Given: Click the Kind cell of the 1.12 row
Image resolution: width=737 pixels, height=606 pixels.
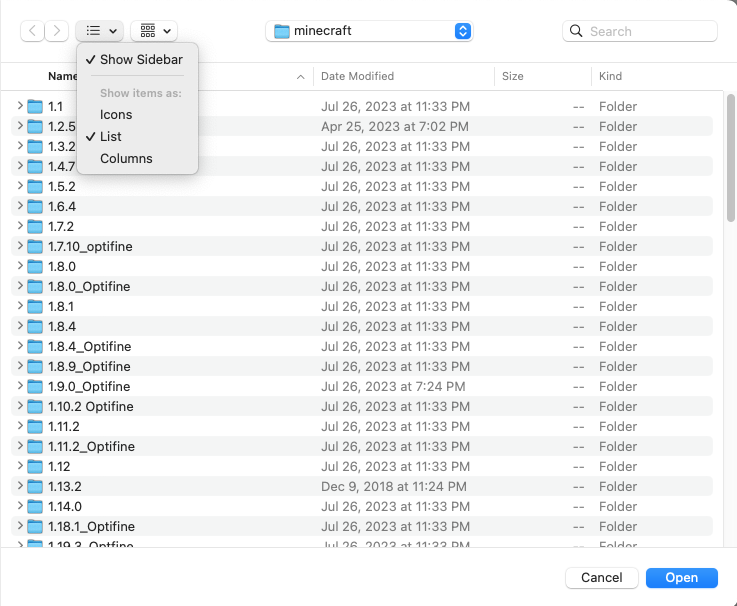Looking at the screenshot, I should pos(618,466).
